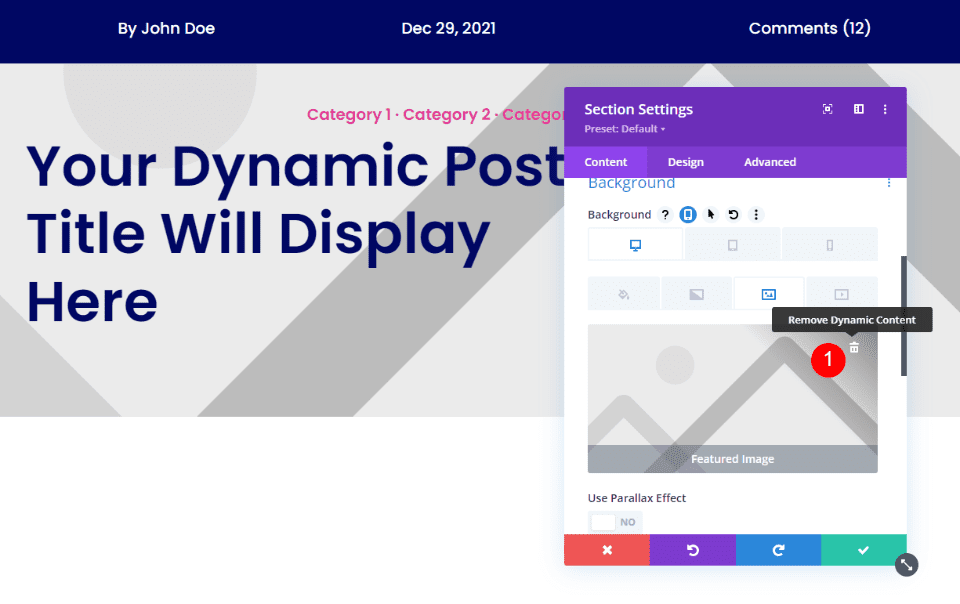Viewport: 960px width, 604px height.
Task: Switch to the phone device preview icon
Action: 830,244
